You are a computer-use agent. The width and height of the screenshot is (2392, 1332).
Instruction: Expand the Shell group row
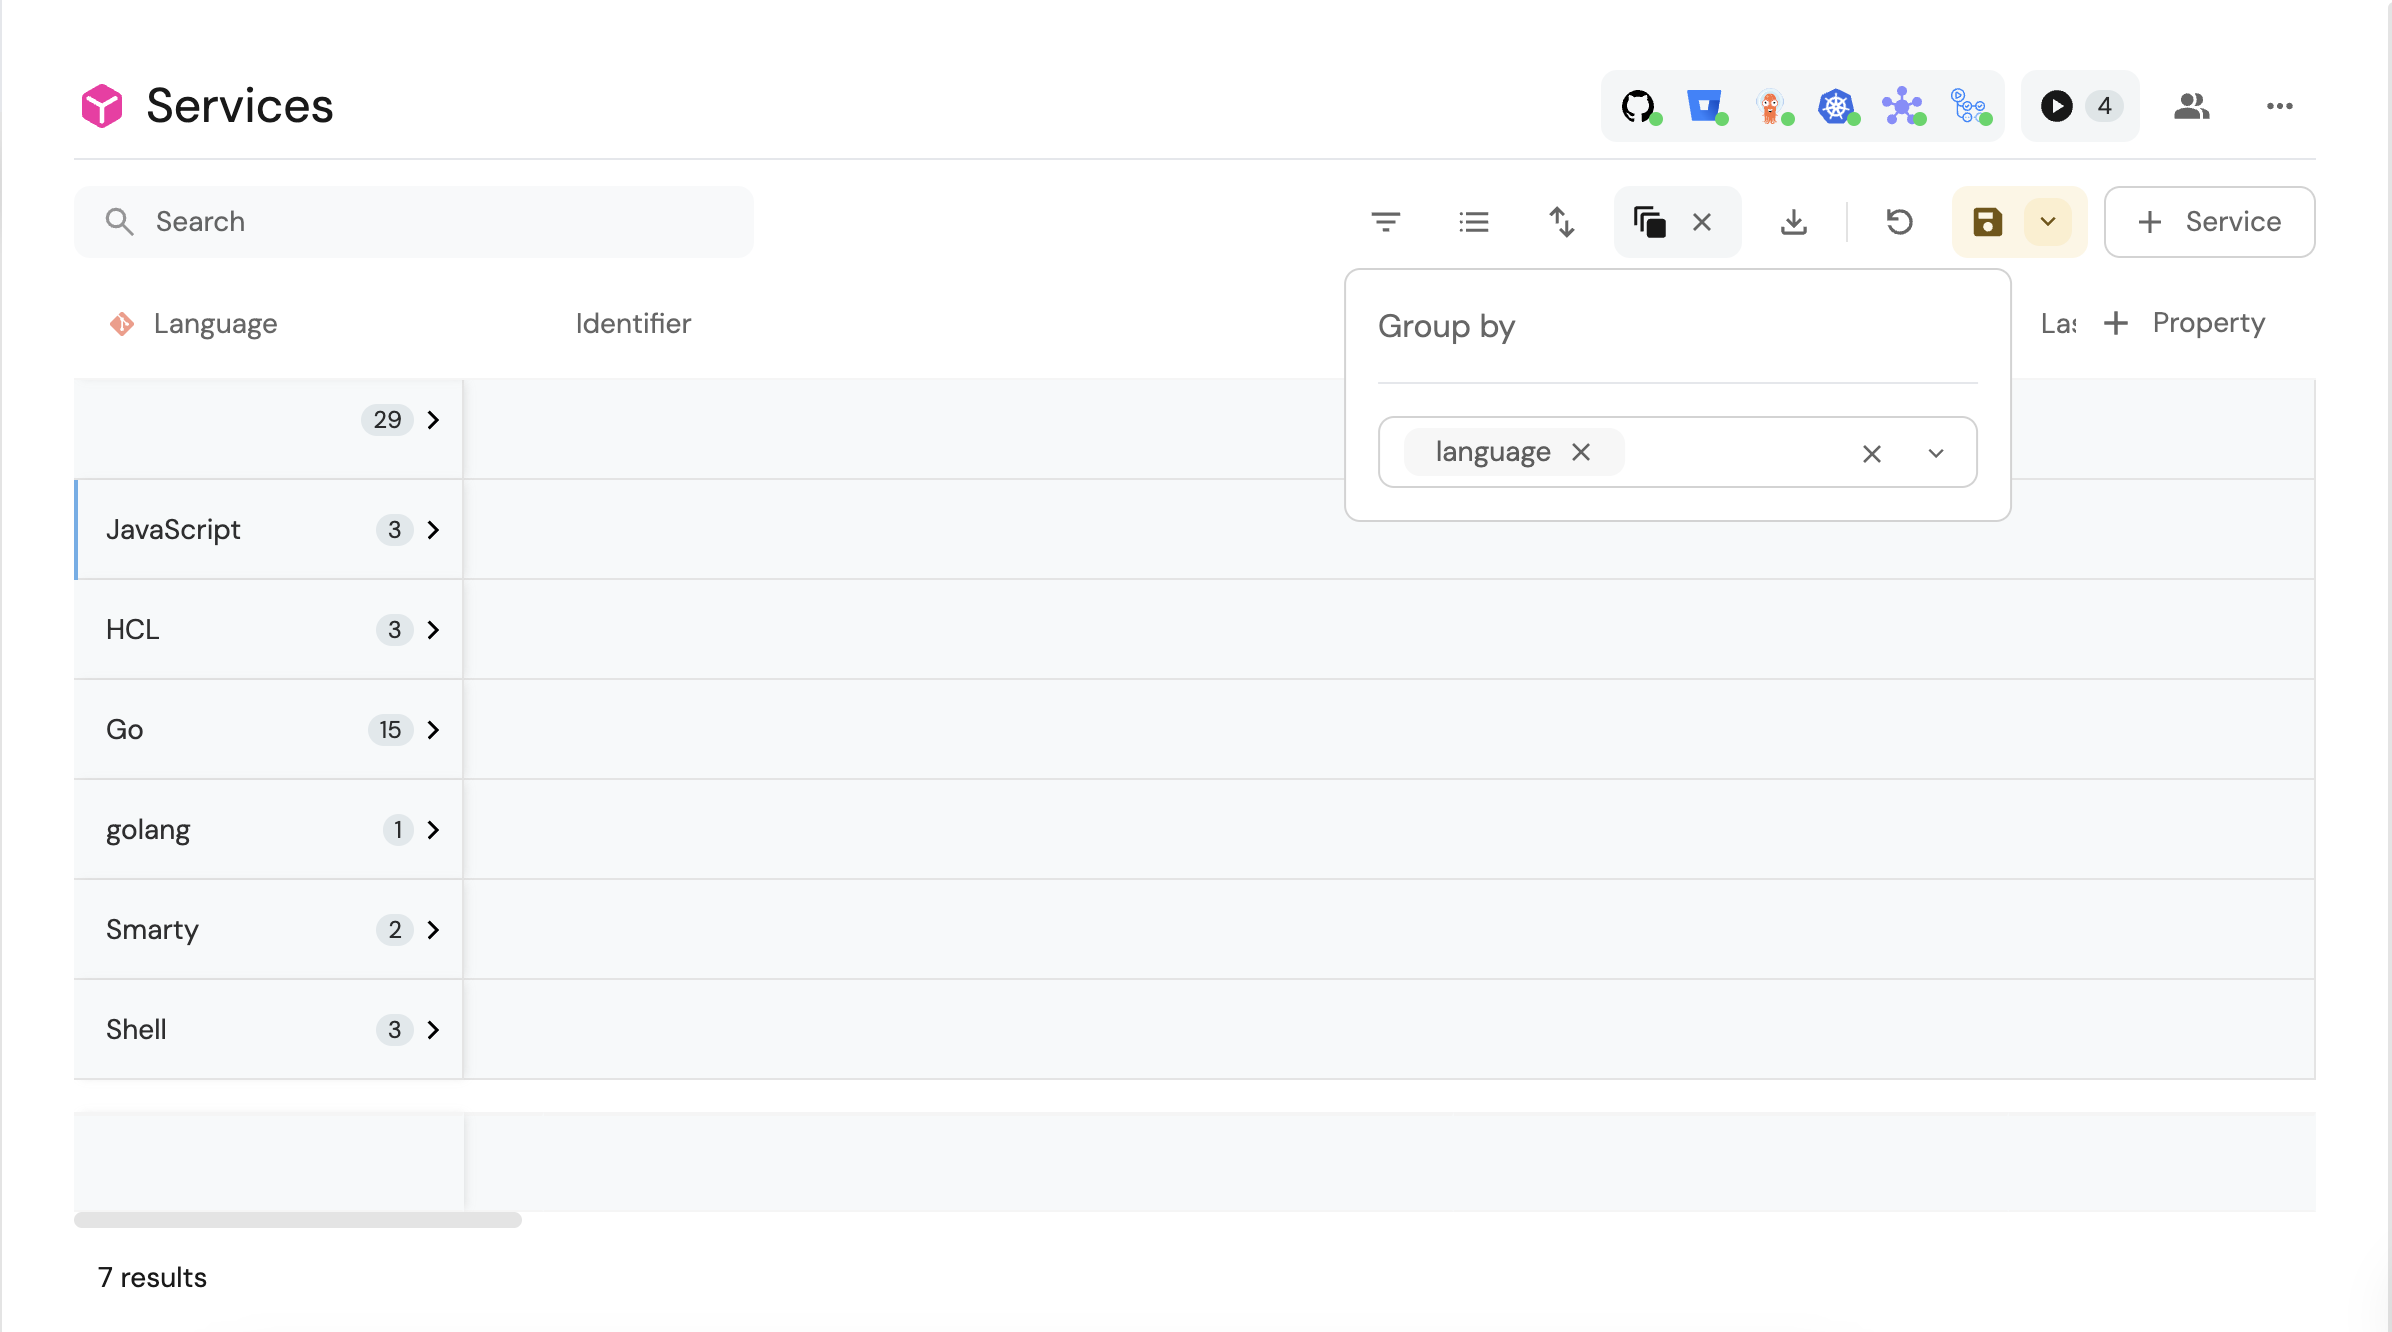pyautogui.click(x=433, y=1030)
